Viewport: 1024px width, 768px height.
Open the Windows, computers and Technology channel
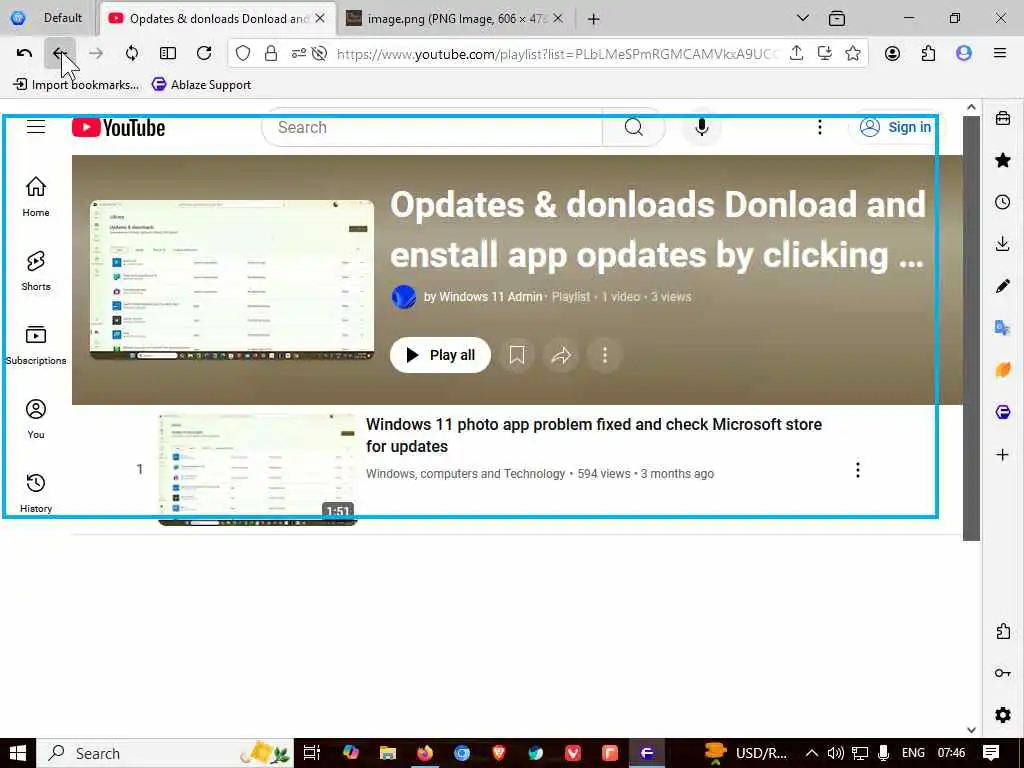point(466,473)
